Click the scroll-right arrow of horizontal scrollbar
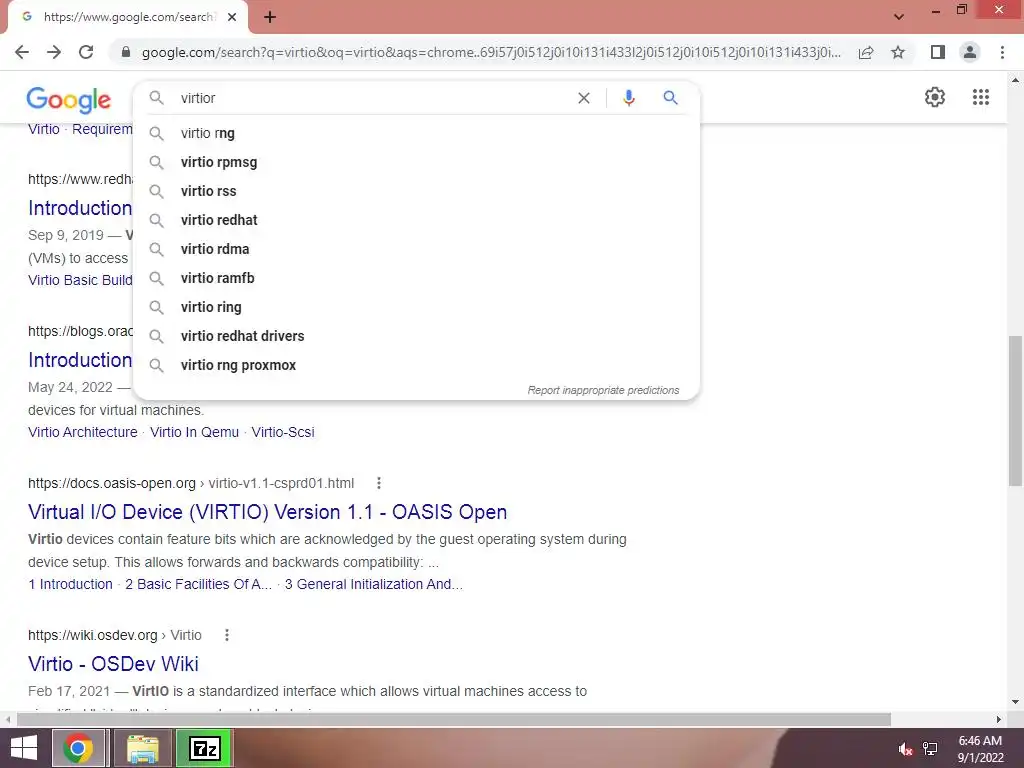 999,719
